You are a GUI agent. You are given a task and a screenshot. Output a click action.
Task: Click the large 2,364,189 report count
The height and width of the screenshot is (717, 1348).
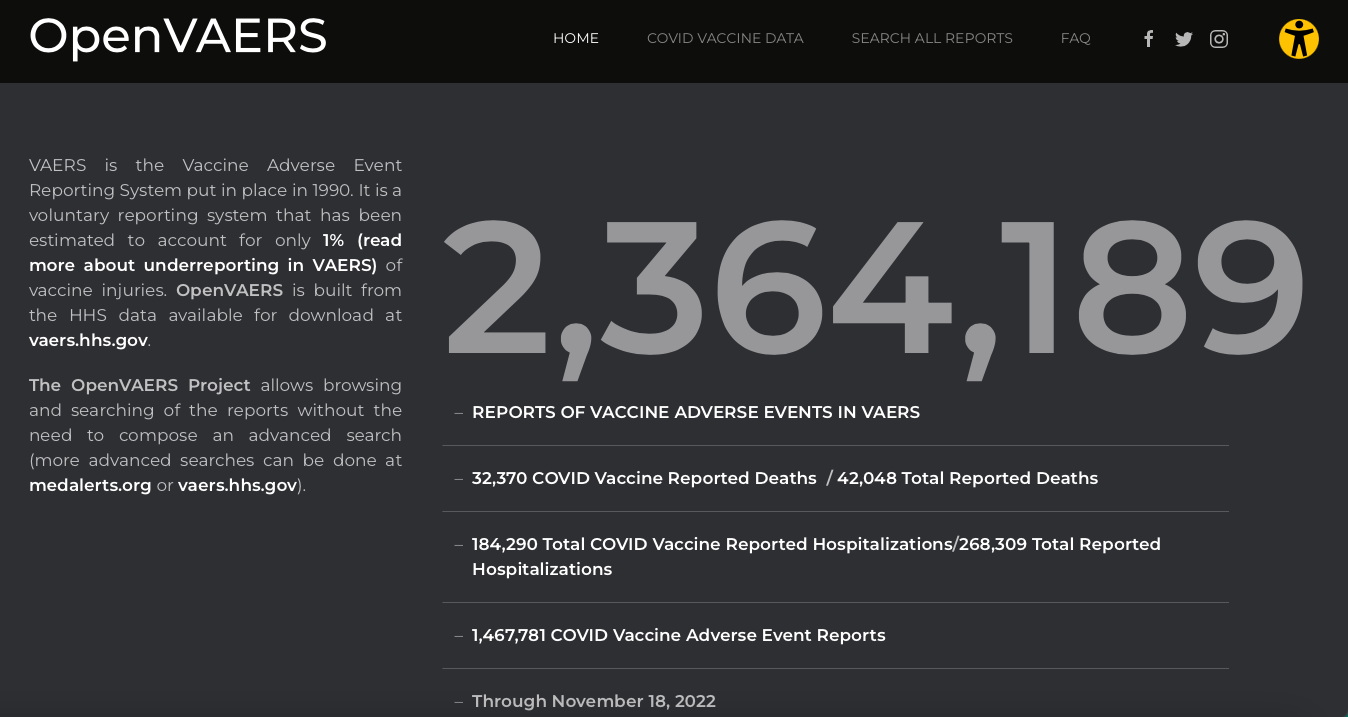pos(873,290)
